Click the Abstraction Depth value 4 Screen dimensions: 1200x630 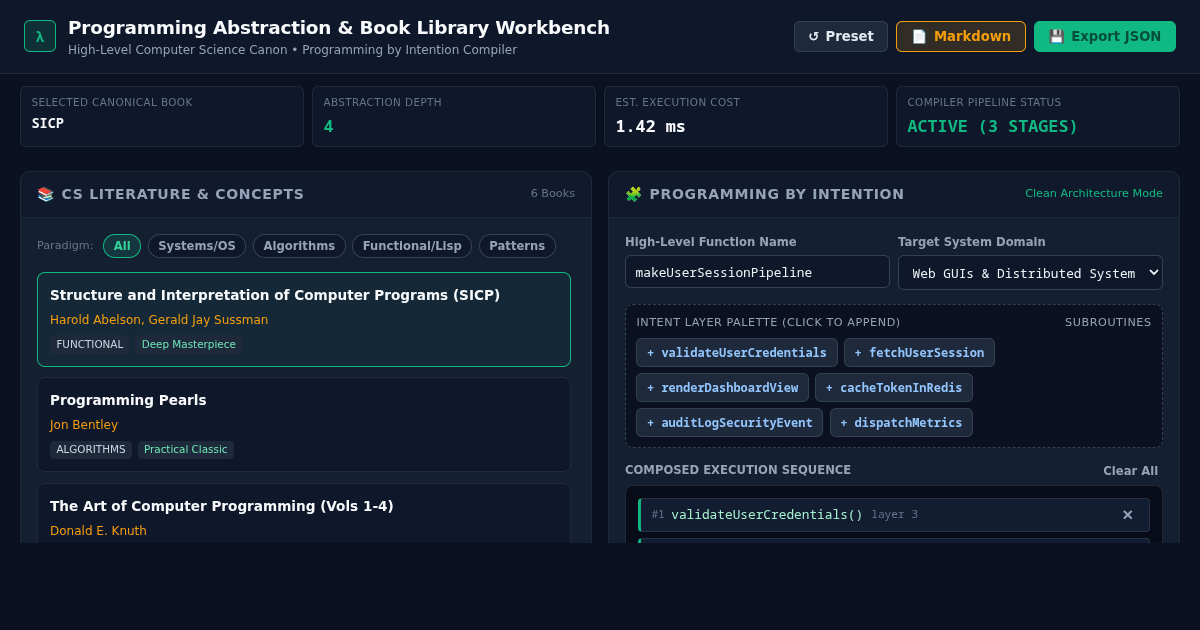[328, 127]
